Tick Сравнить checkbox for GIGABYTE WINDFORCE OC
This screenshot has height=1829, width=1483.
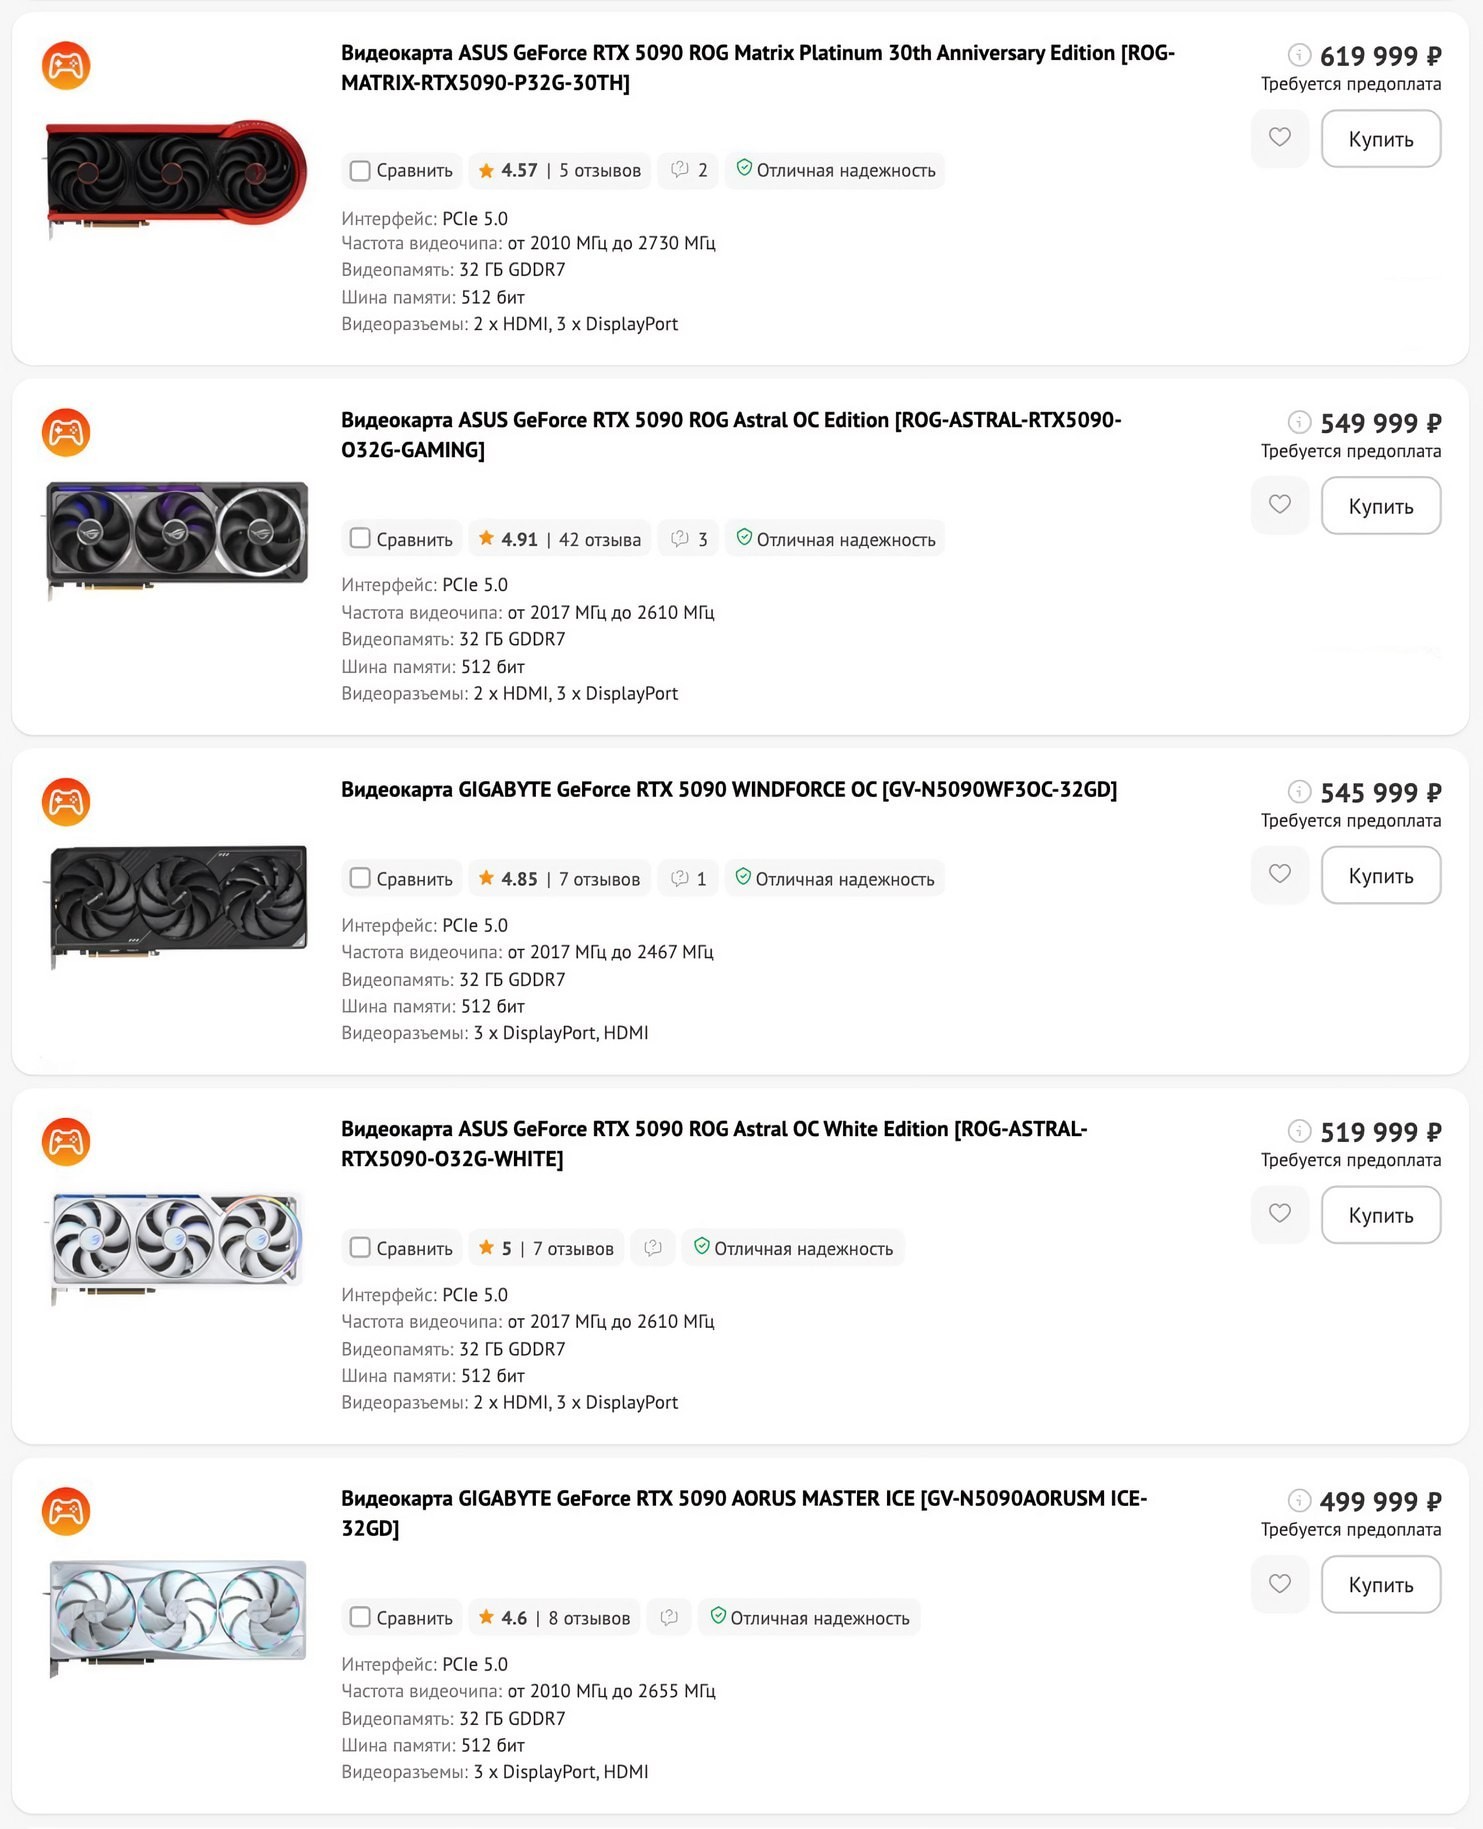(x=360, y=879)
